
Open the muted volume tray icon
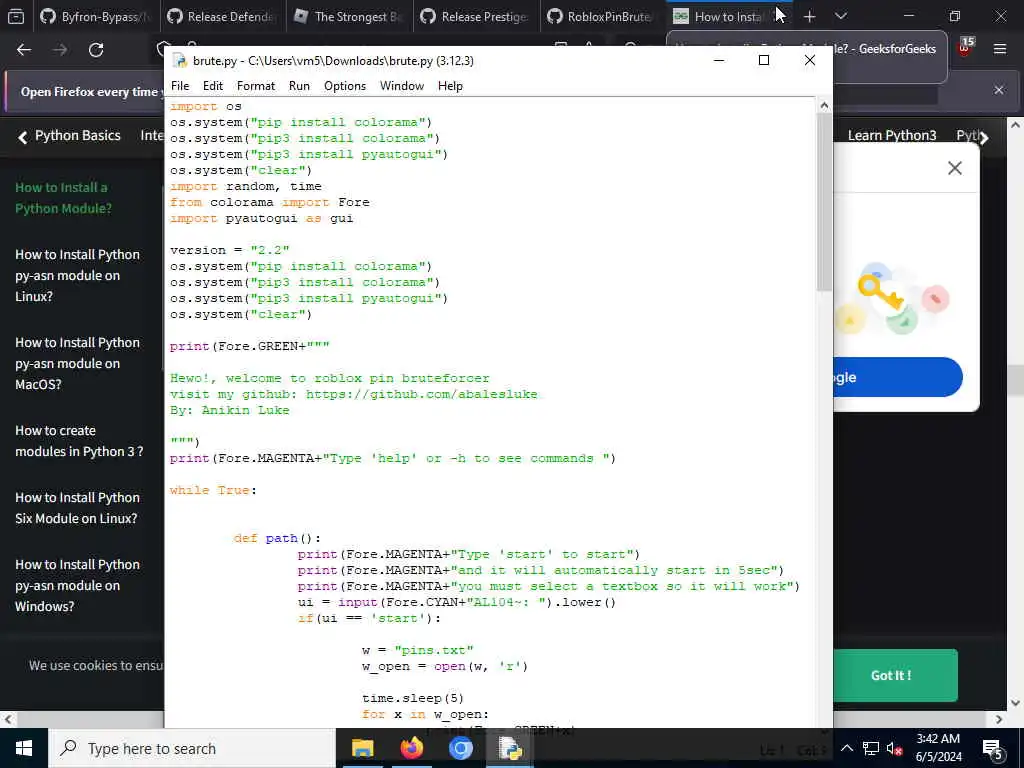(x=894, y=748)
